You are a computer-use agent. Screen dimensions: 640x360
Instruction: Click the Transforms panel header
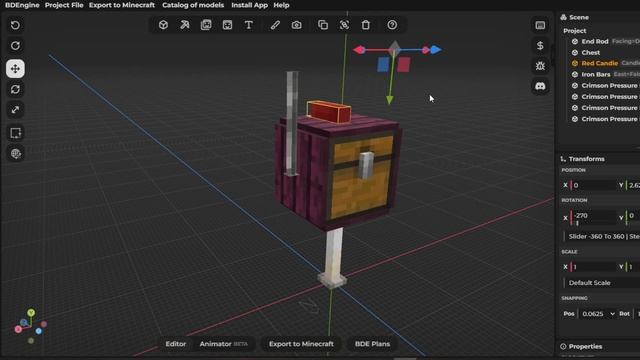click(587, 159)
